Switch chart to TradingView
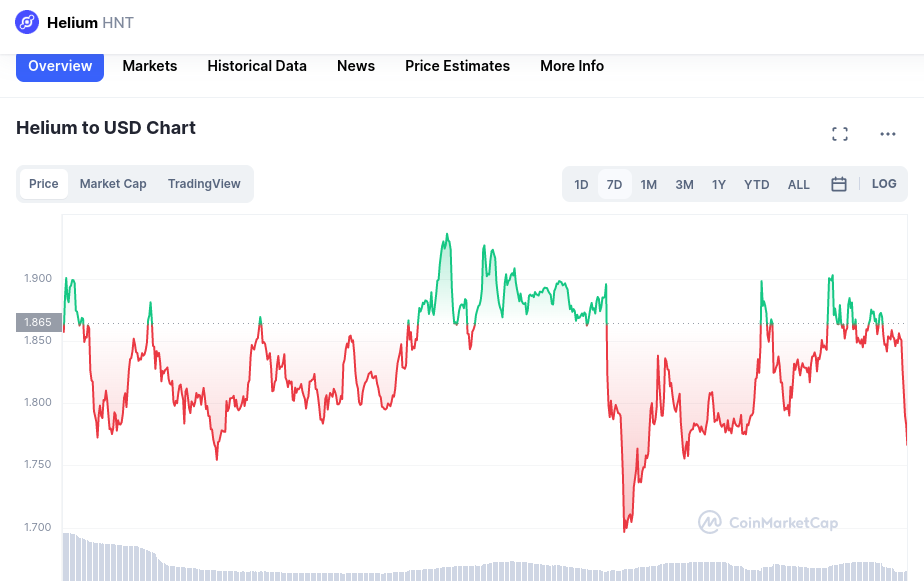The image size is (924, 581). (x=204, y=184)
